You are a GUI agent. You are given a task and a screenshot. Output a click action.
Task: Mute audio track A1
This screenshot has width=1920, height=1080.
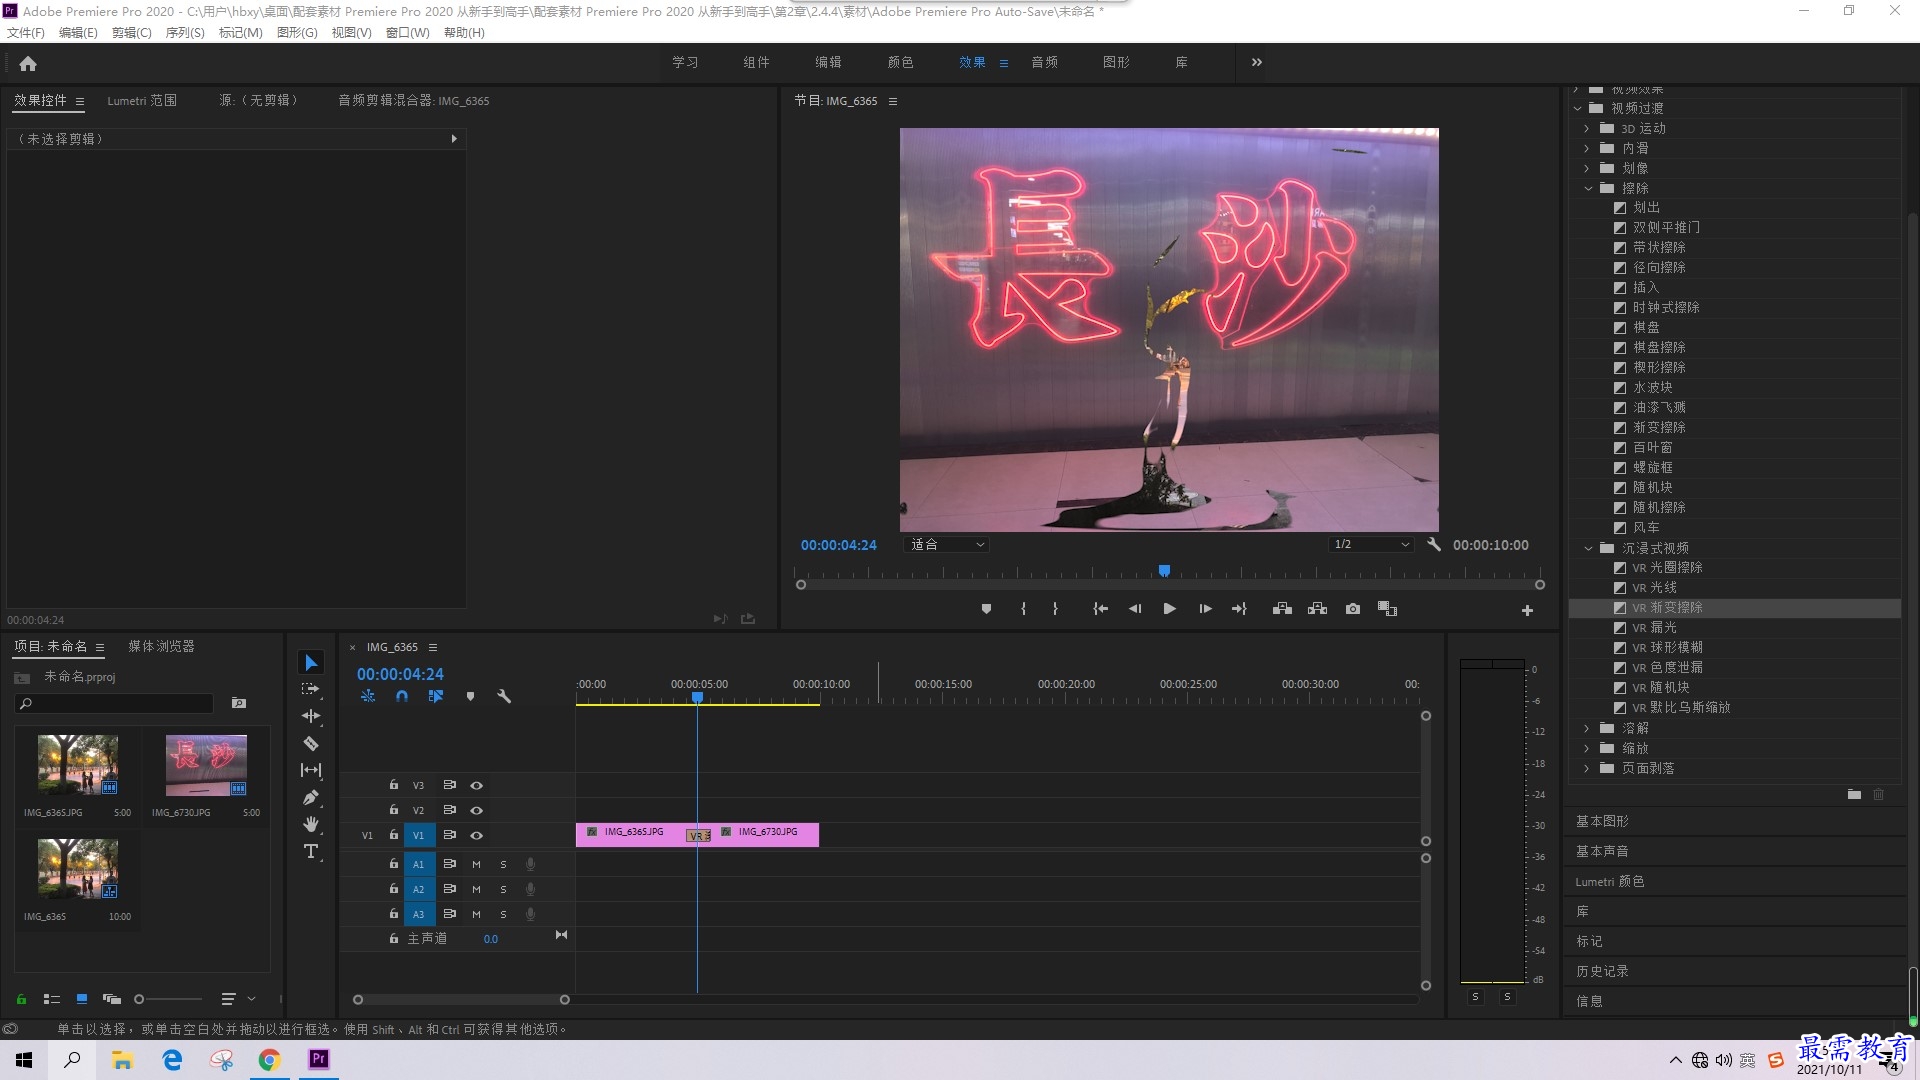[476, 864]
